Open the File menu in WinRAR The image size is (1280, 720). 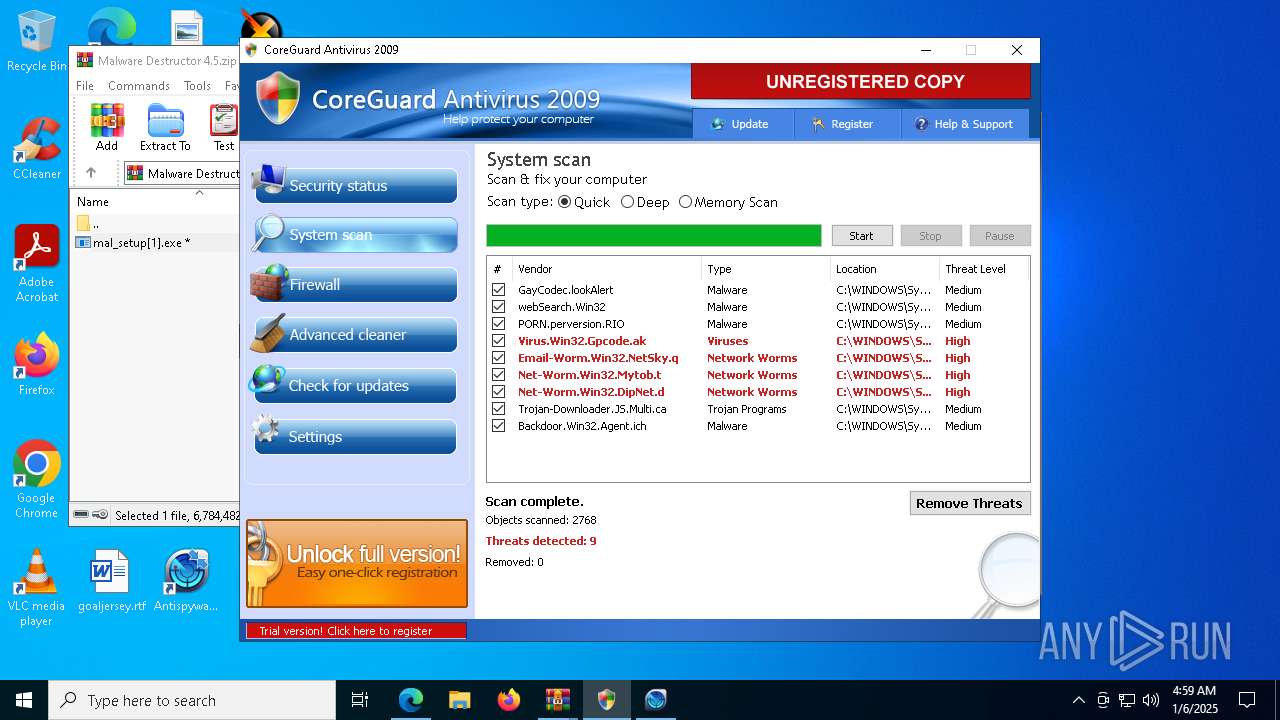pyautogui.click(x=85, y=86)
